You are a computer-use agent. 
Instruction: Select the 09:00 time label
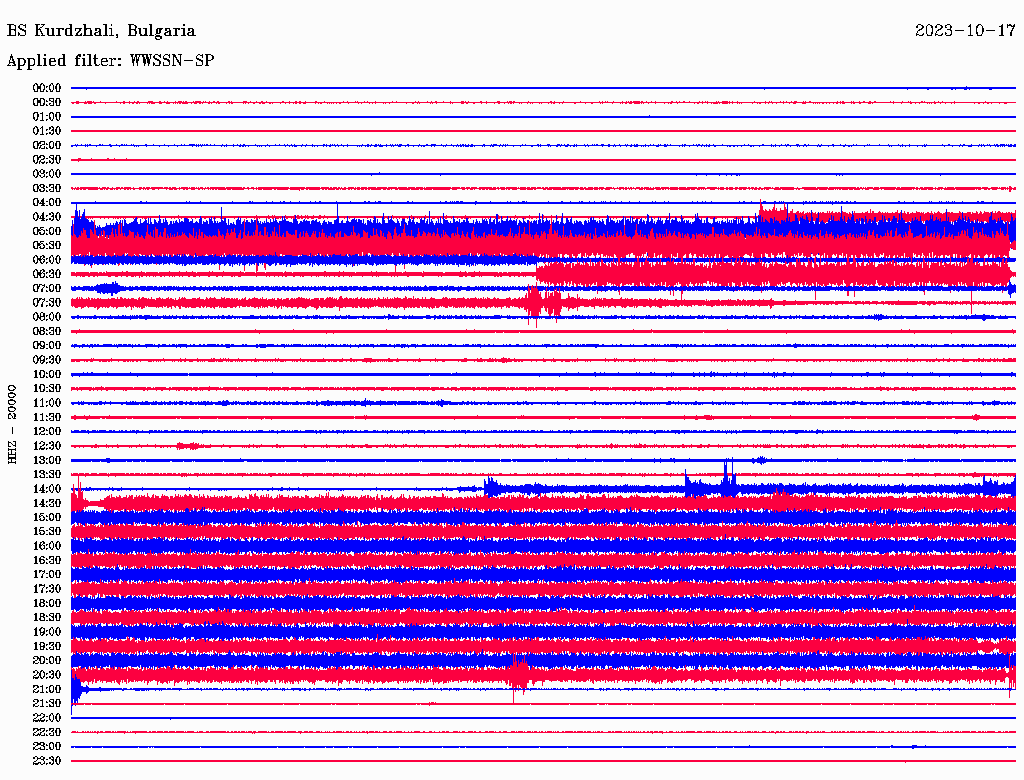(x=46, y=346)
